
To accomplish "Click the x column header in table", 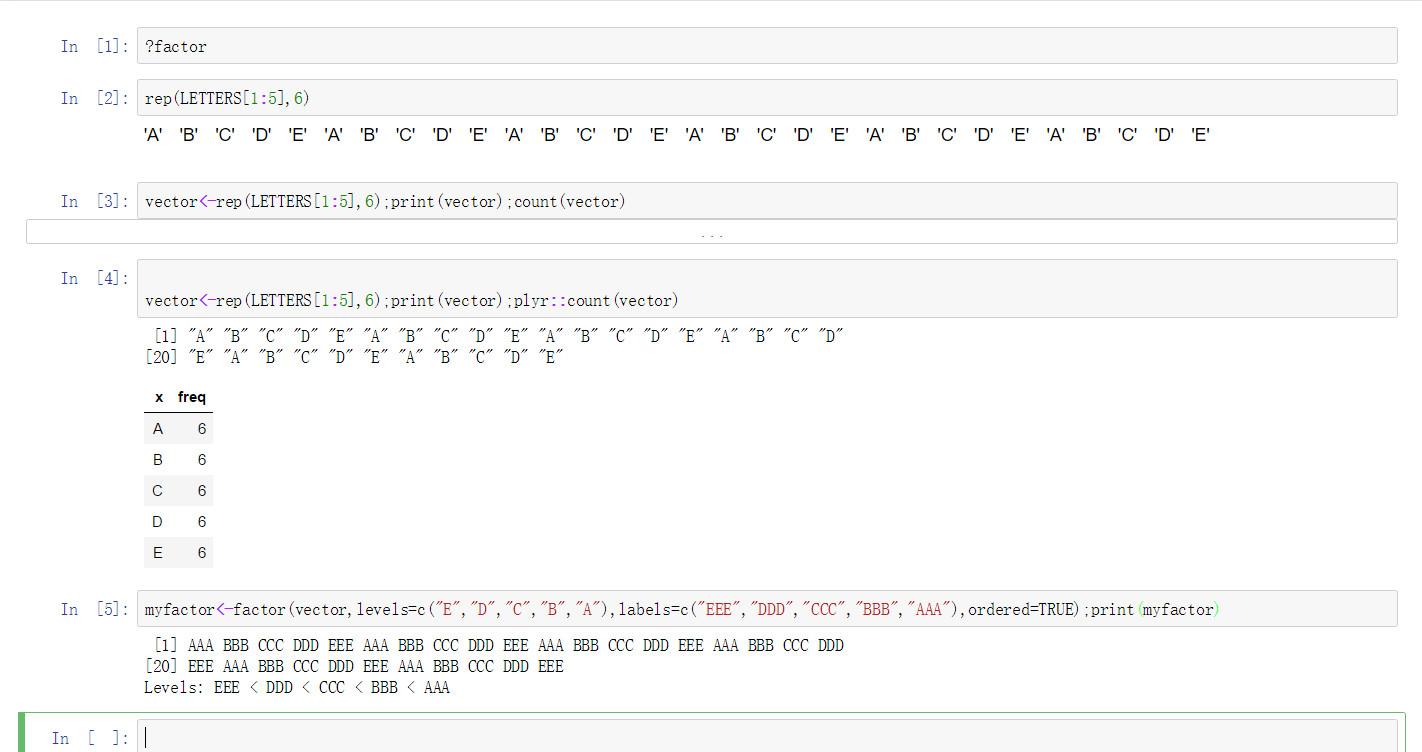I will (159, 397).
